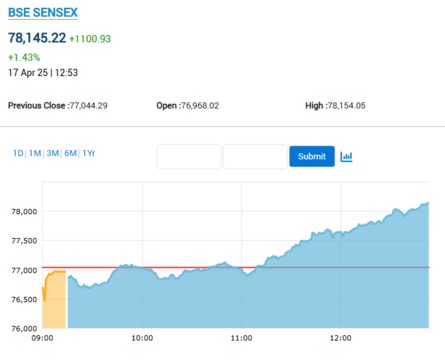Click the 12:00 time axis label
Image resolution: width=445 pixels, height=363 pixels.
pyautogui.click(x=341, y=338)
